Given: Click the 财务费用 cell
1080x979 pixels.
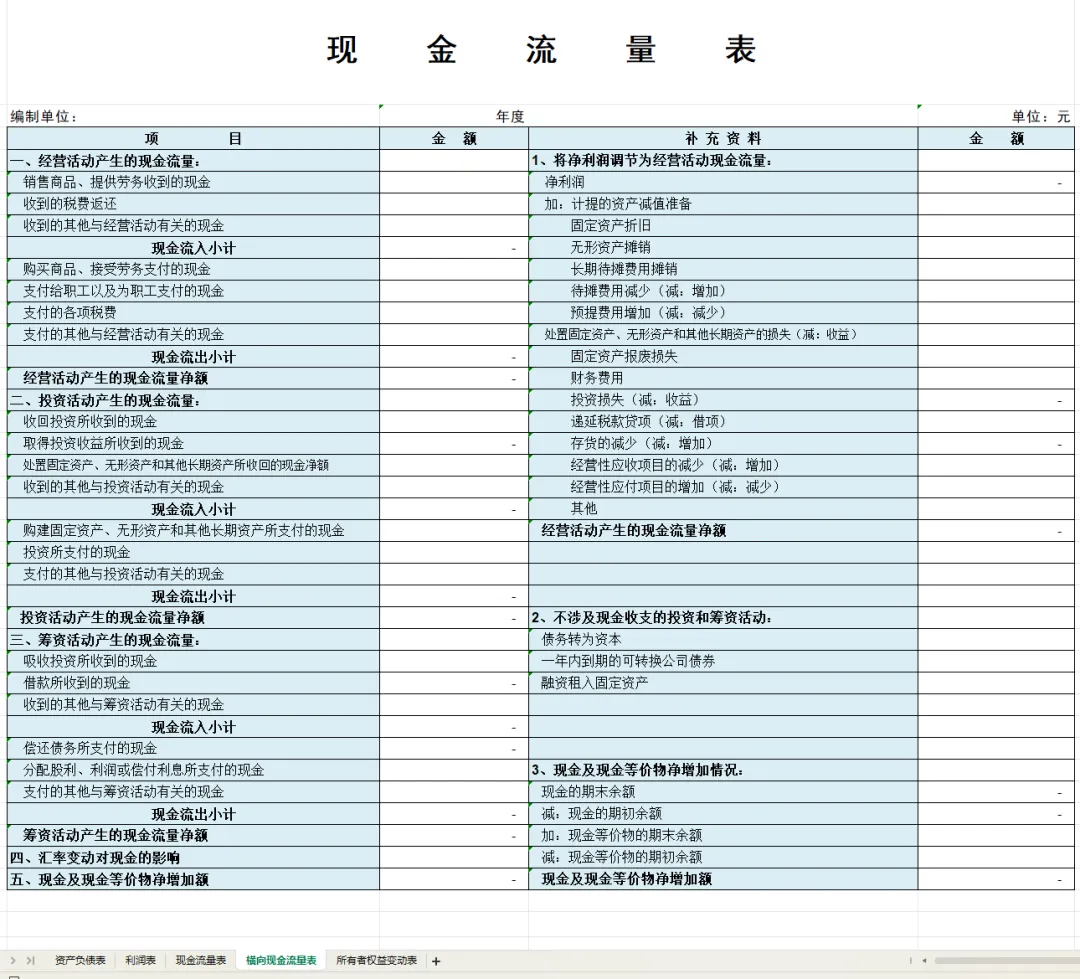Looking at the screenshot, I should [723, 378].
